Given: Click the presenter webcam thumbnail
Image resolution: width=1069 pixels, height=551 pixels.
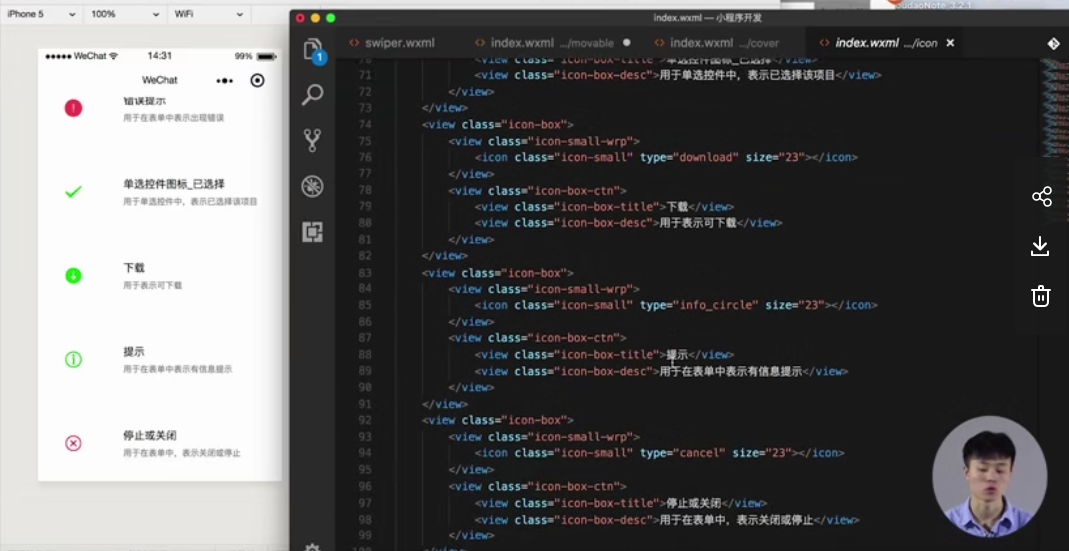Looking at the screenshot, I should pyautogui.click(x=990, y=477).
